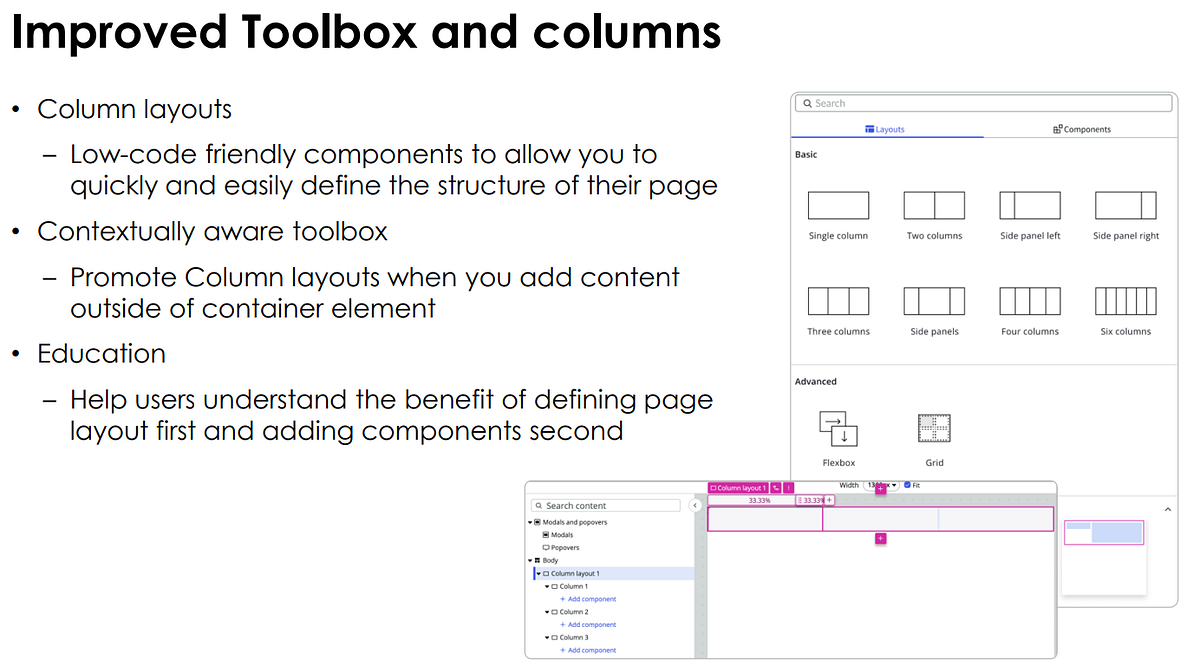
Task: Select the Single column layout icon
Action: click(x=838, y=206)
